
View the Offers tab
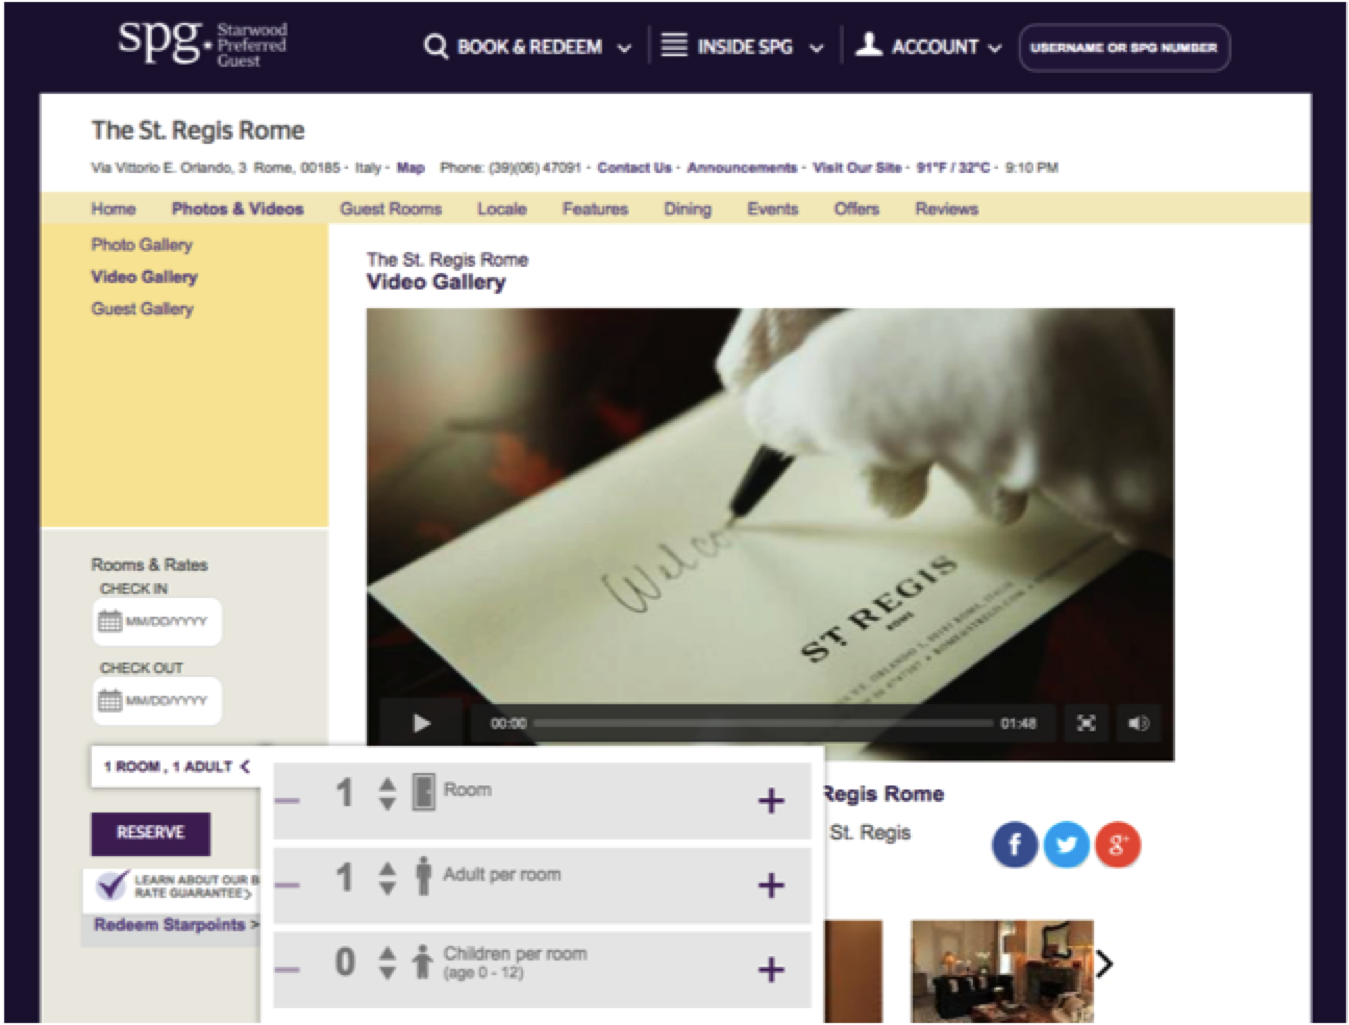[x=857, y=209]
